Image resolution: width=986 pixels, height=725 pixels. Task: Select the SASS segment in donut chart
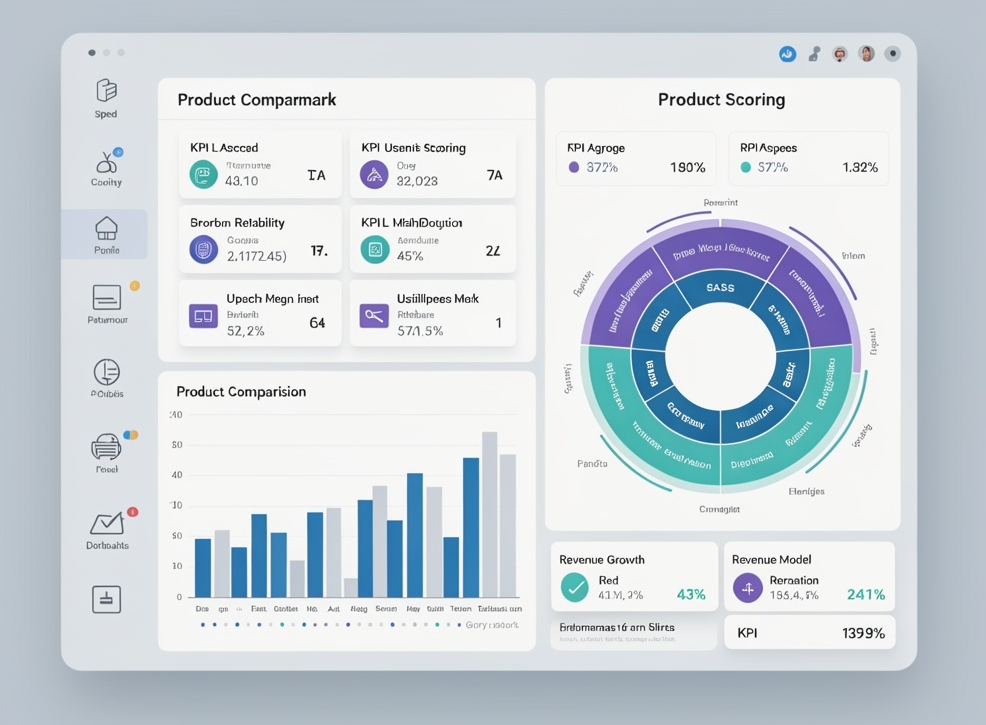click(720, 288)
